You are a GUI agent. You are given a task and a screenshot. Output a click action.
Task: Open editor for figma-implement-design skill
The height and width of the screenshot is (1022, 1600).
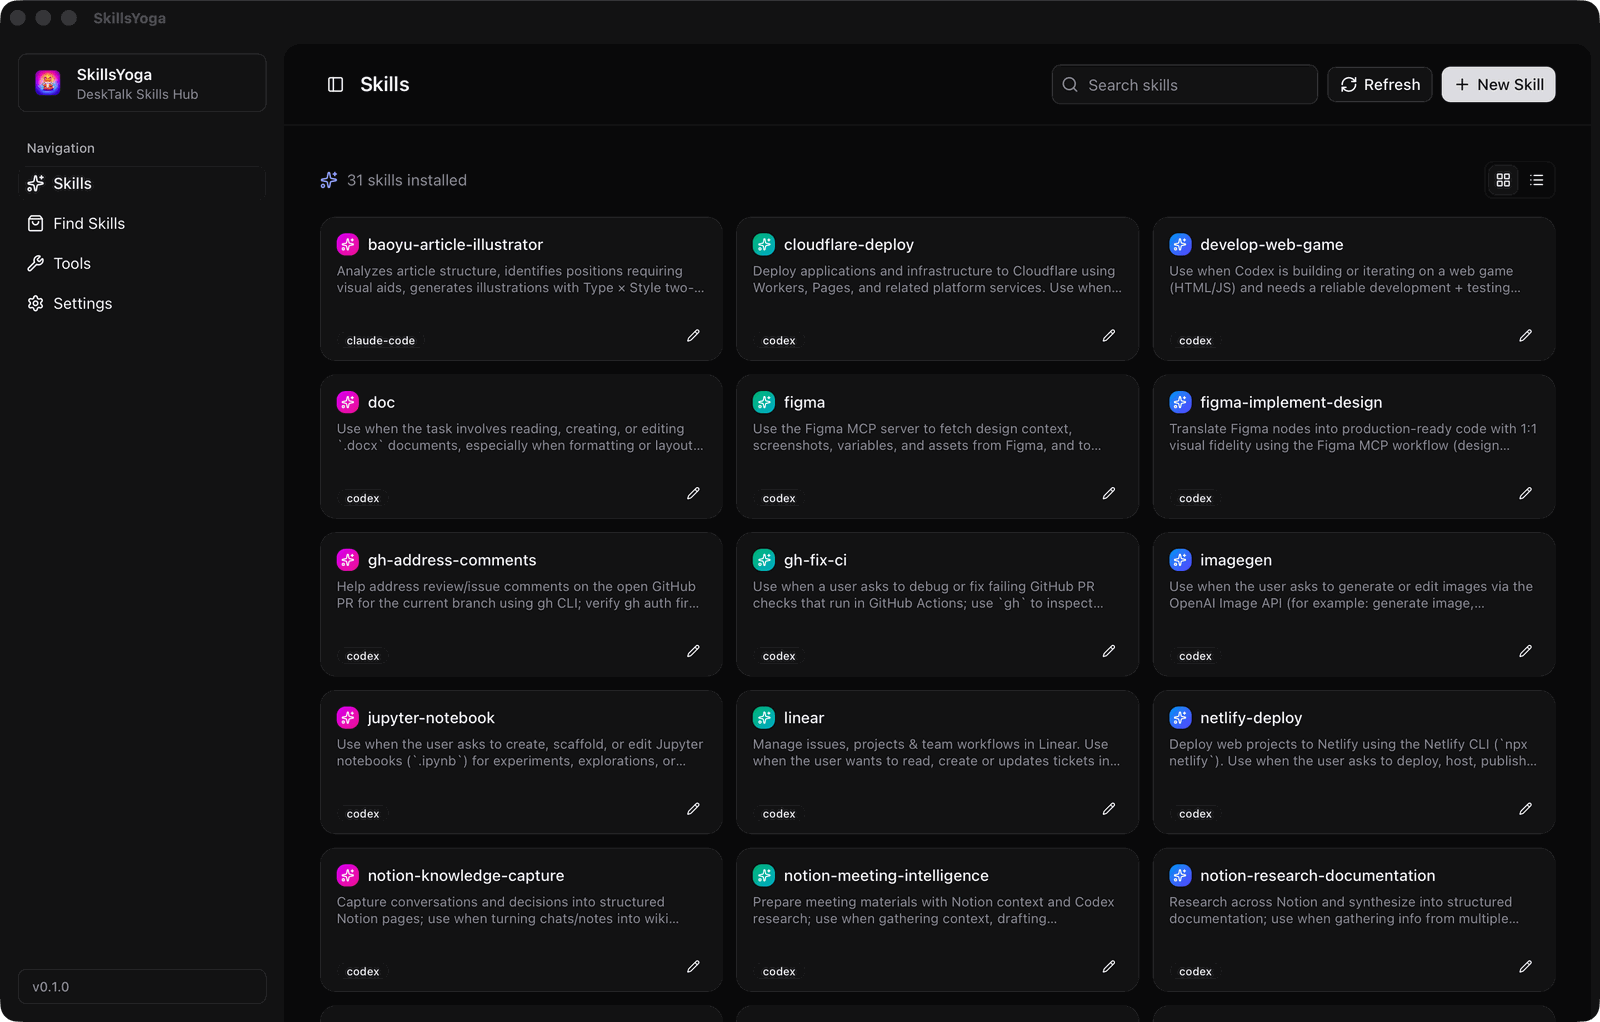point(1525,494)
